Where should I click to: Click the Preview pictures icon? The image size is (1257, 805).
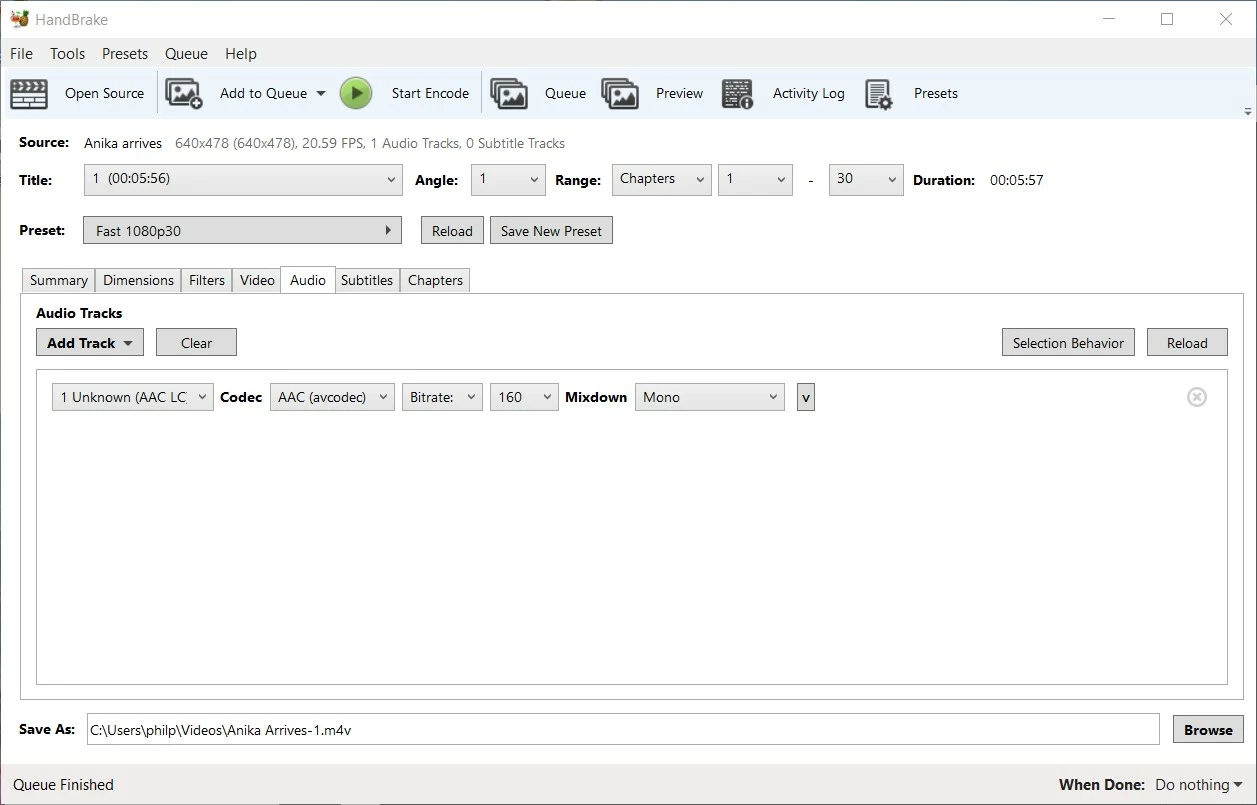click(620, 93)
